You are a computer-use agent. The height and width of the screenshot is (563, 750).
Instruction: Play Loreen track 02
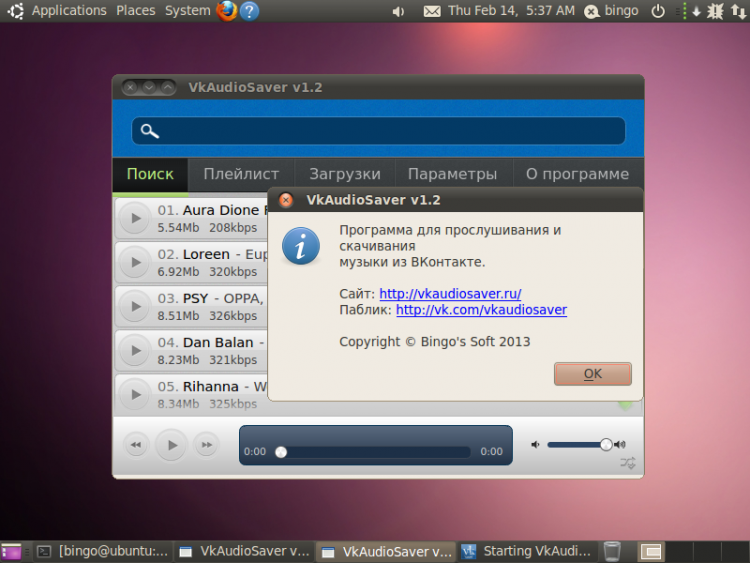135,263
